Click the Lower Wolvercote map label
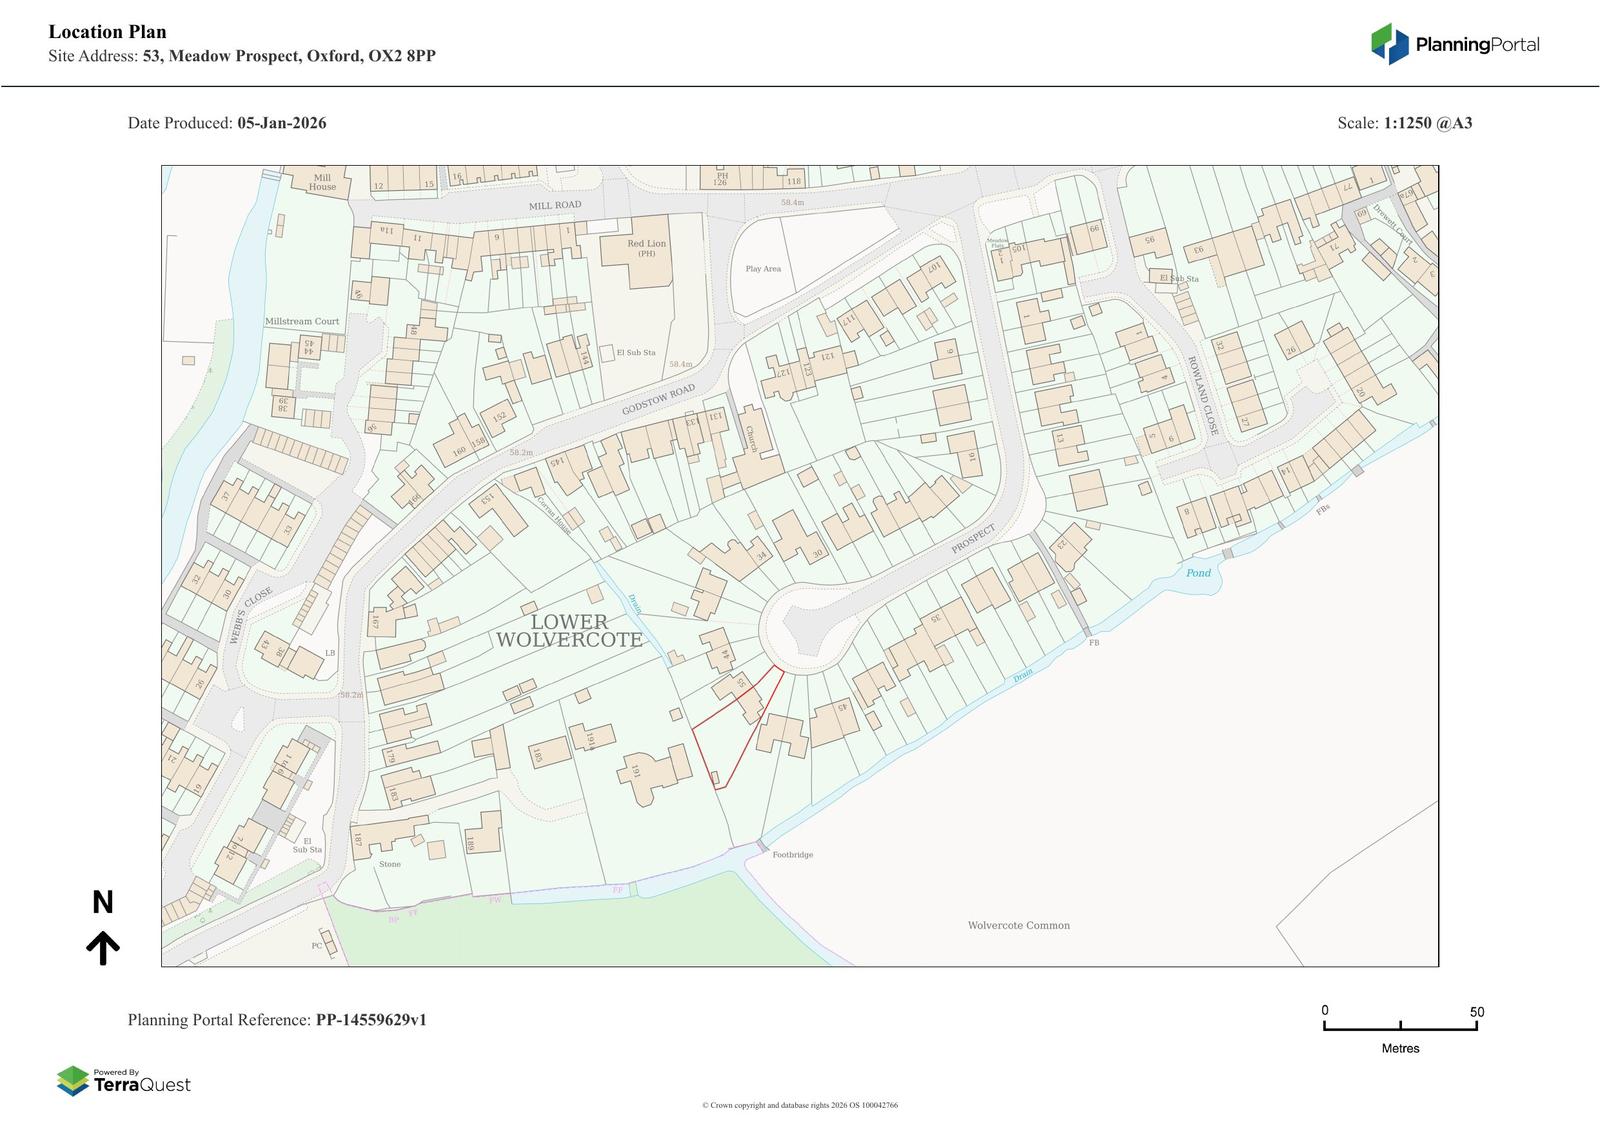Screen dimensions: 1600x1131 tap(569, 631)
